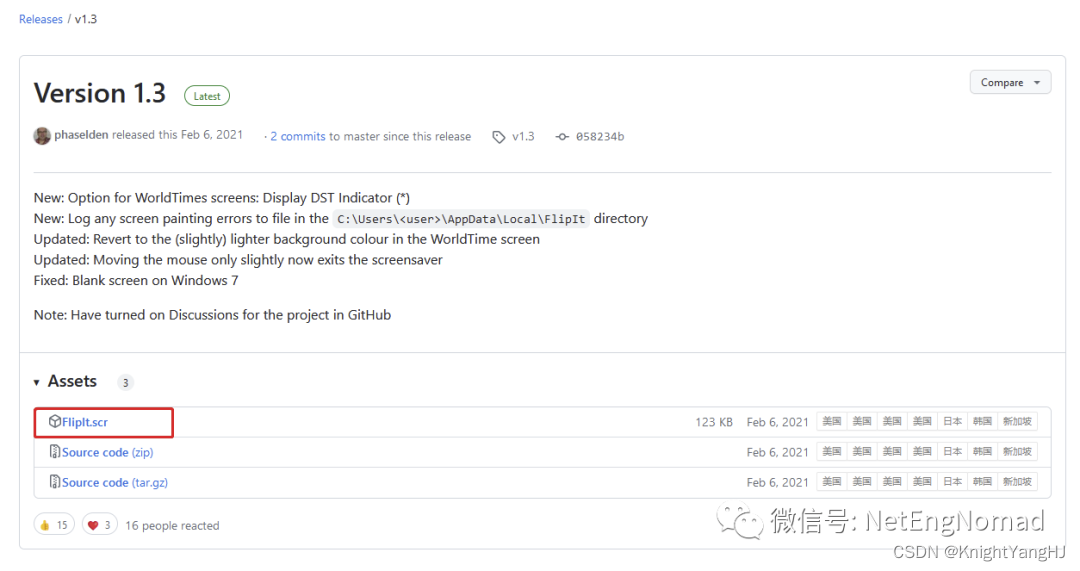The height and width of the screenshot is (571, 1080).
Task: Open commit 058234b
Action: pos(600,136)
